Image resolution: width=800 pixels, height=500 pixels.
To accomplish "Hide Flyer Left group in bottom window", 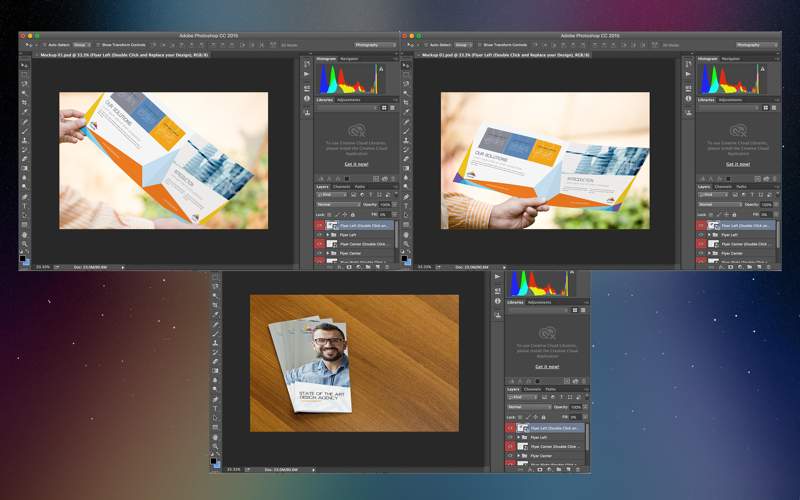I will pyautogui.click(x=510, y=437).
